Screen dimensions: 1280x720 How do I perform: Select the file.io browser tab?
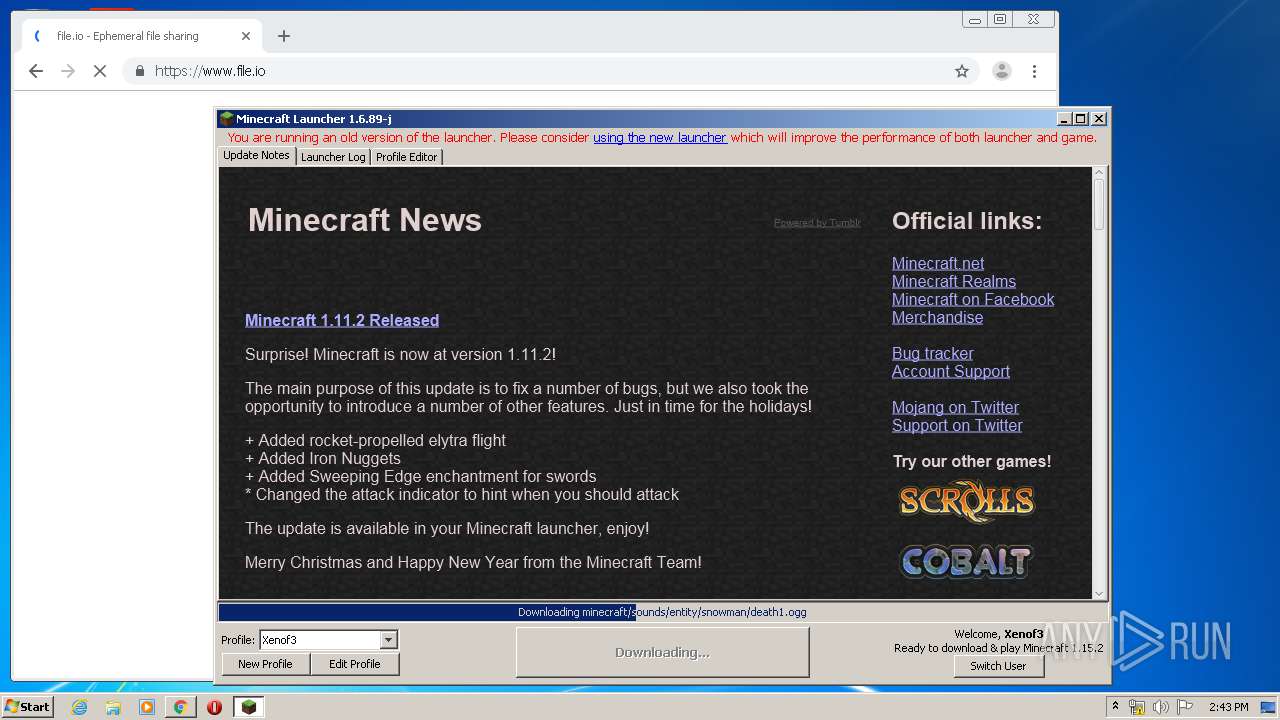point(140,36)
